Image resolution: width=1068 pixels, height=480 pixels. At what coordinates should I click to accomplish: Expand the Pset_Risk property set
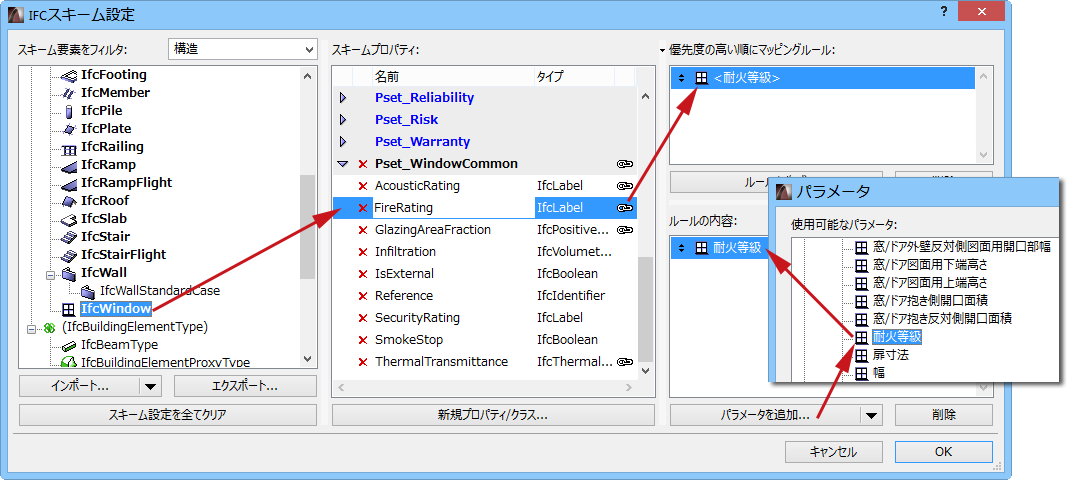pyautogui.click(x=343, y=120)
